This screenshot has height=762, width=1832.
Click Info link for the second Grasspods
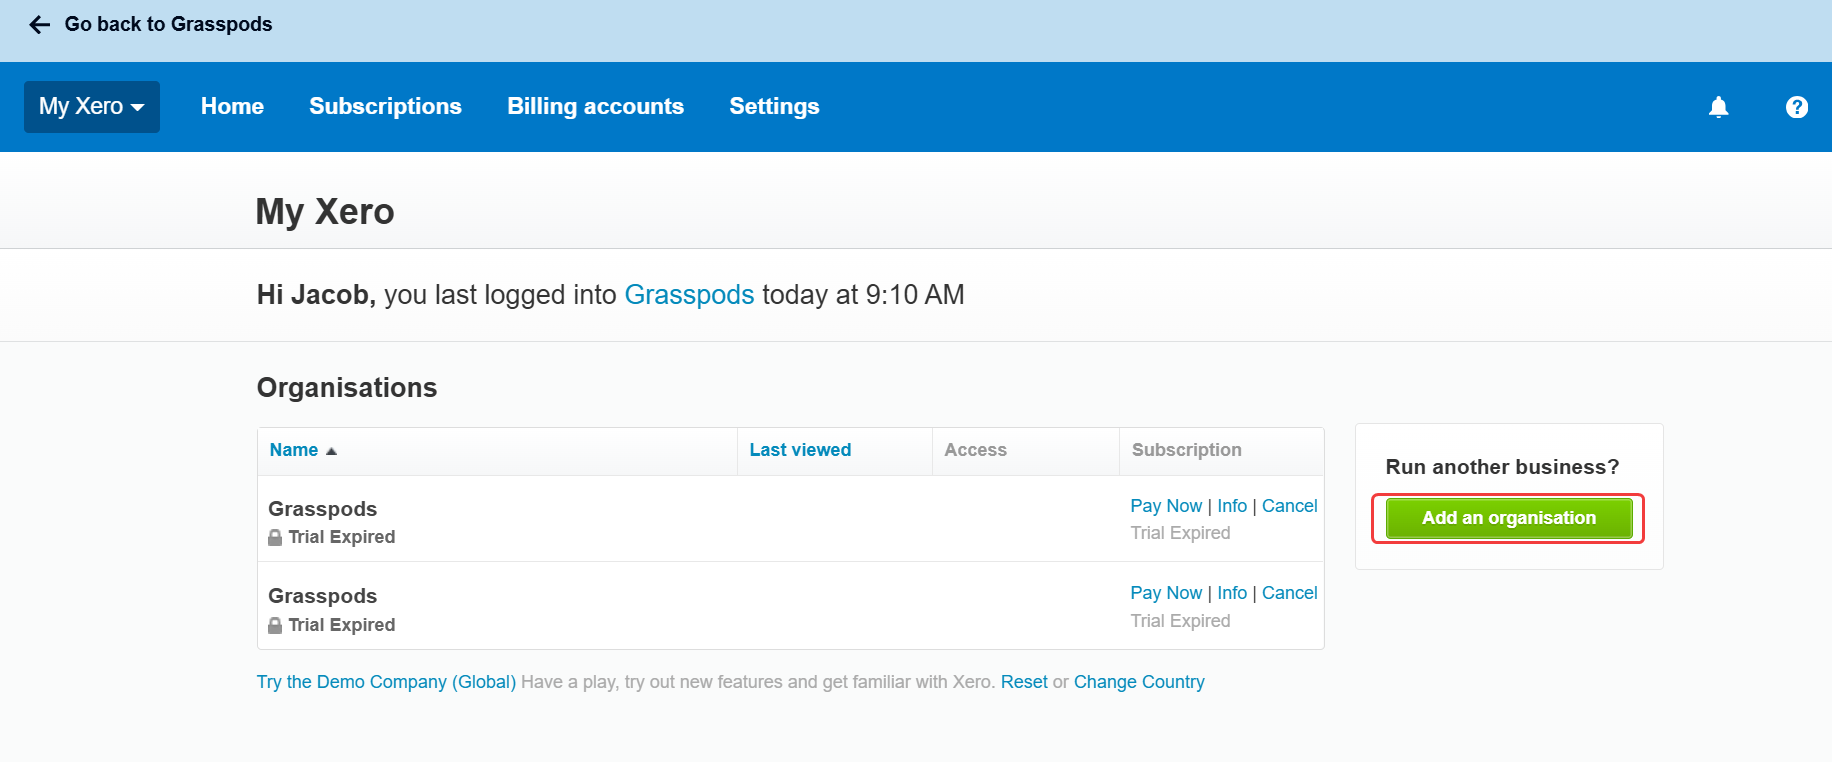pyautogui.click(x=1232, y=593)
